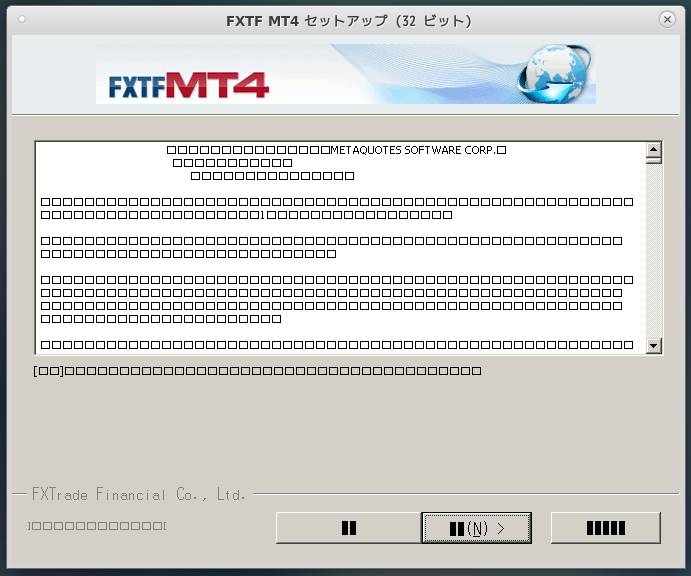Click the blue wave graphic in the banner
Image resolution: width=691 pixels, height=576 pixels.
(423, 73)
